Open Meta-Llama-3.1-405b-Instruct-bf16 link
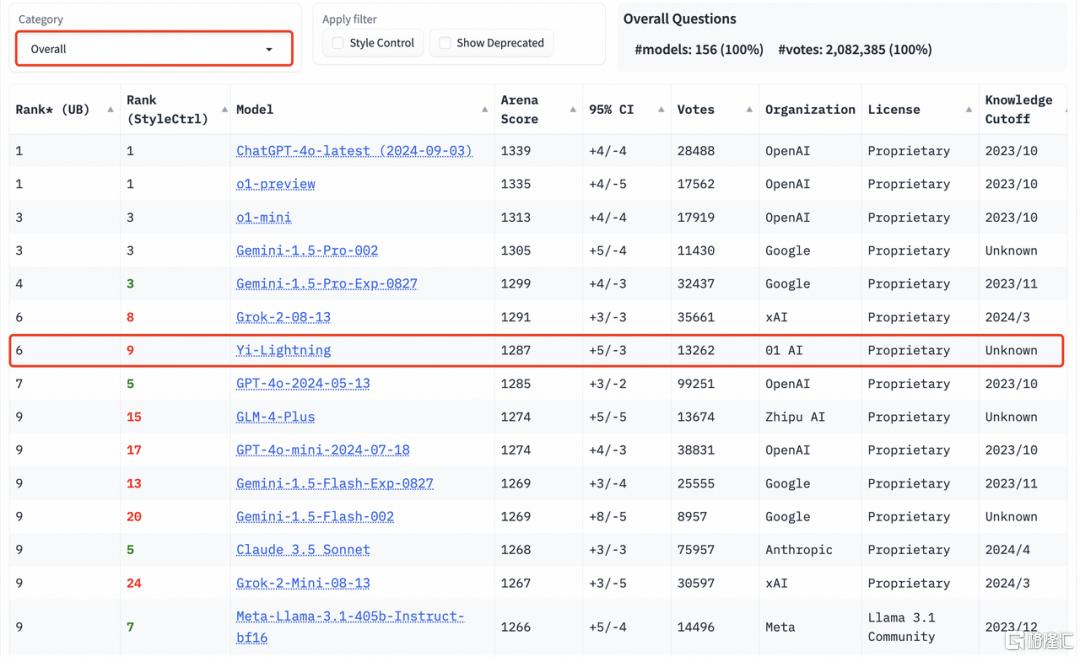This screenshot has width=1080, height=657. coord(350,627)
